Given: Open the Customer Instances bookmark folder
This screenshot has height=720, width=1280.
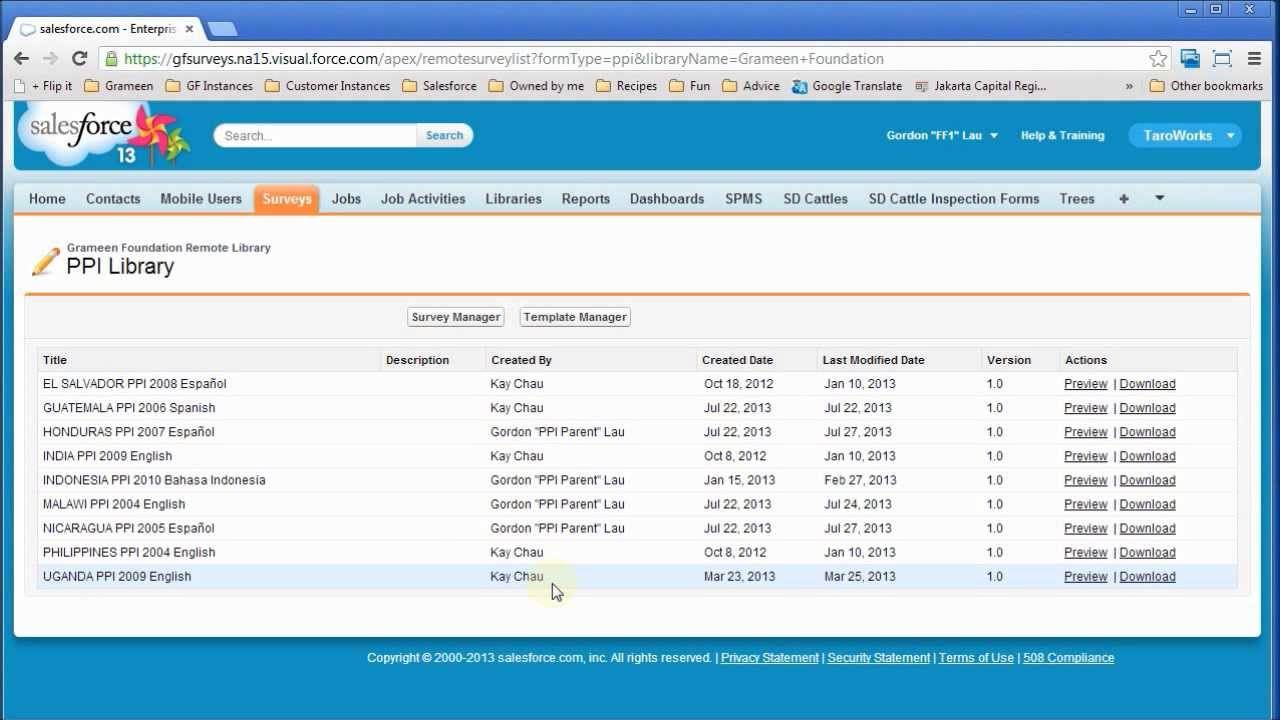Looking at the screenshot, I should click(328, 86).
